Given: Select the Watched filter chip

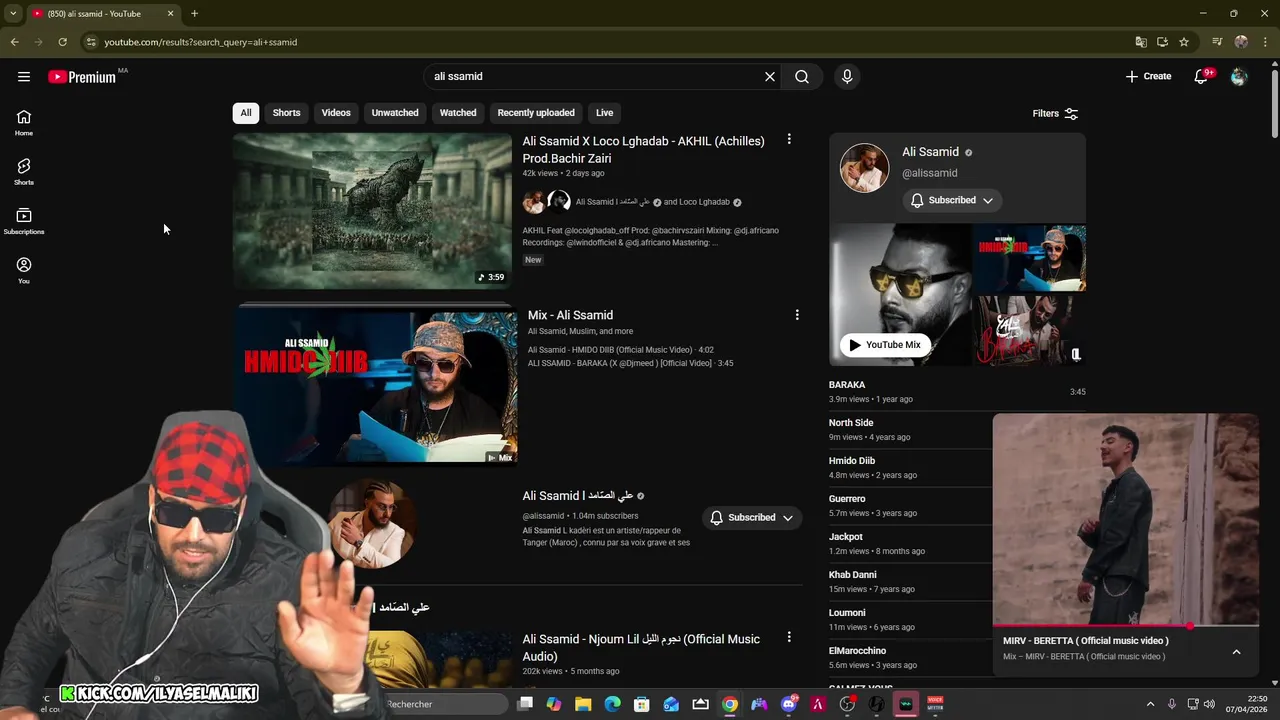Looking at the screenshot, I should point(458,113).
